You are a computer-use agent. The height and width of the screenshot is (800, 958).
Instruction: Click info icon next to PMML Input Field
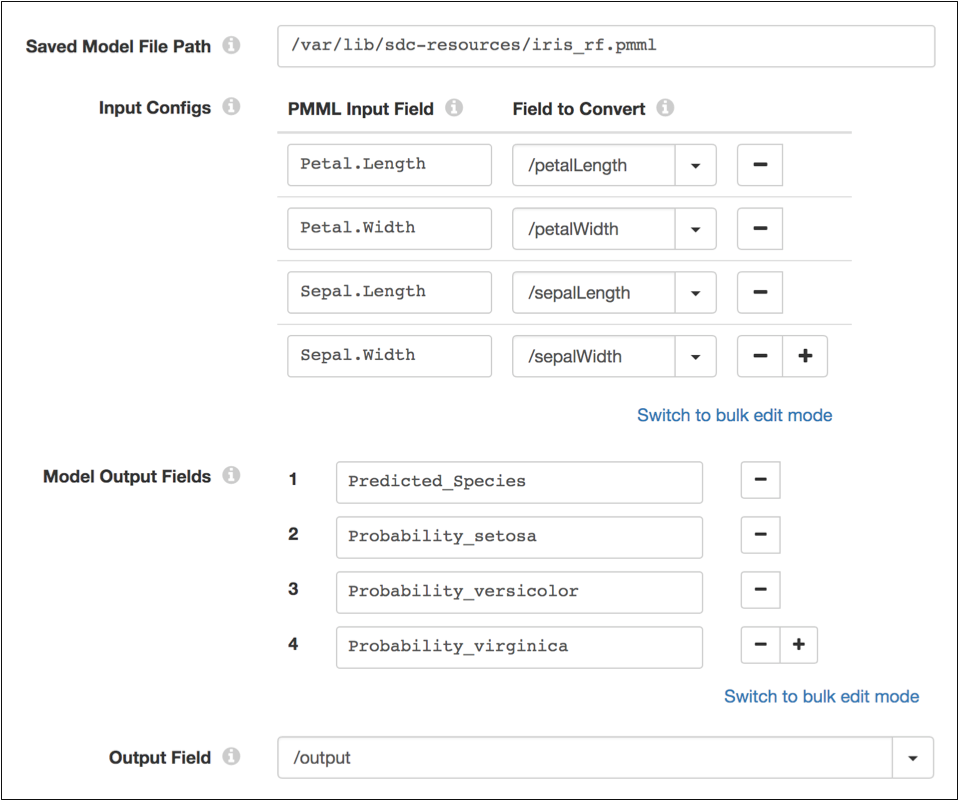(454, 108)
